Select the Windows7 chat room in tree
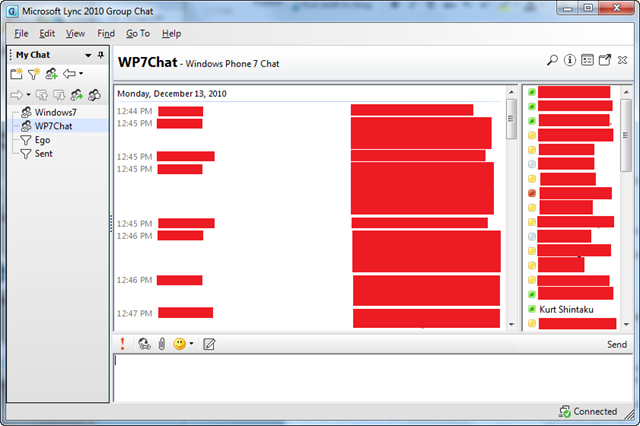 (55, 112)
